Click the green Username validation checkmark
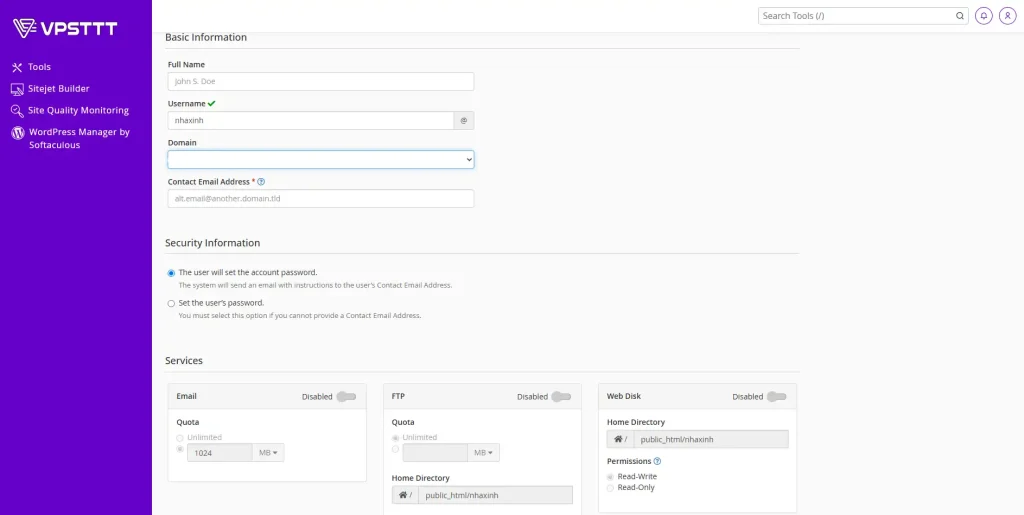Image resolution: width=1024 pixels, height=515 pixels. [x=212, y=103]
